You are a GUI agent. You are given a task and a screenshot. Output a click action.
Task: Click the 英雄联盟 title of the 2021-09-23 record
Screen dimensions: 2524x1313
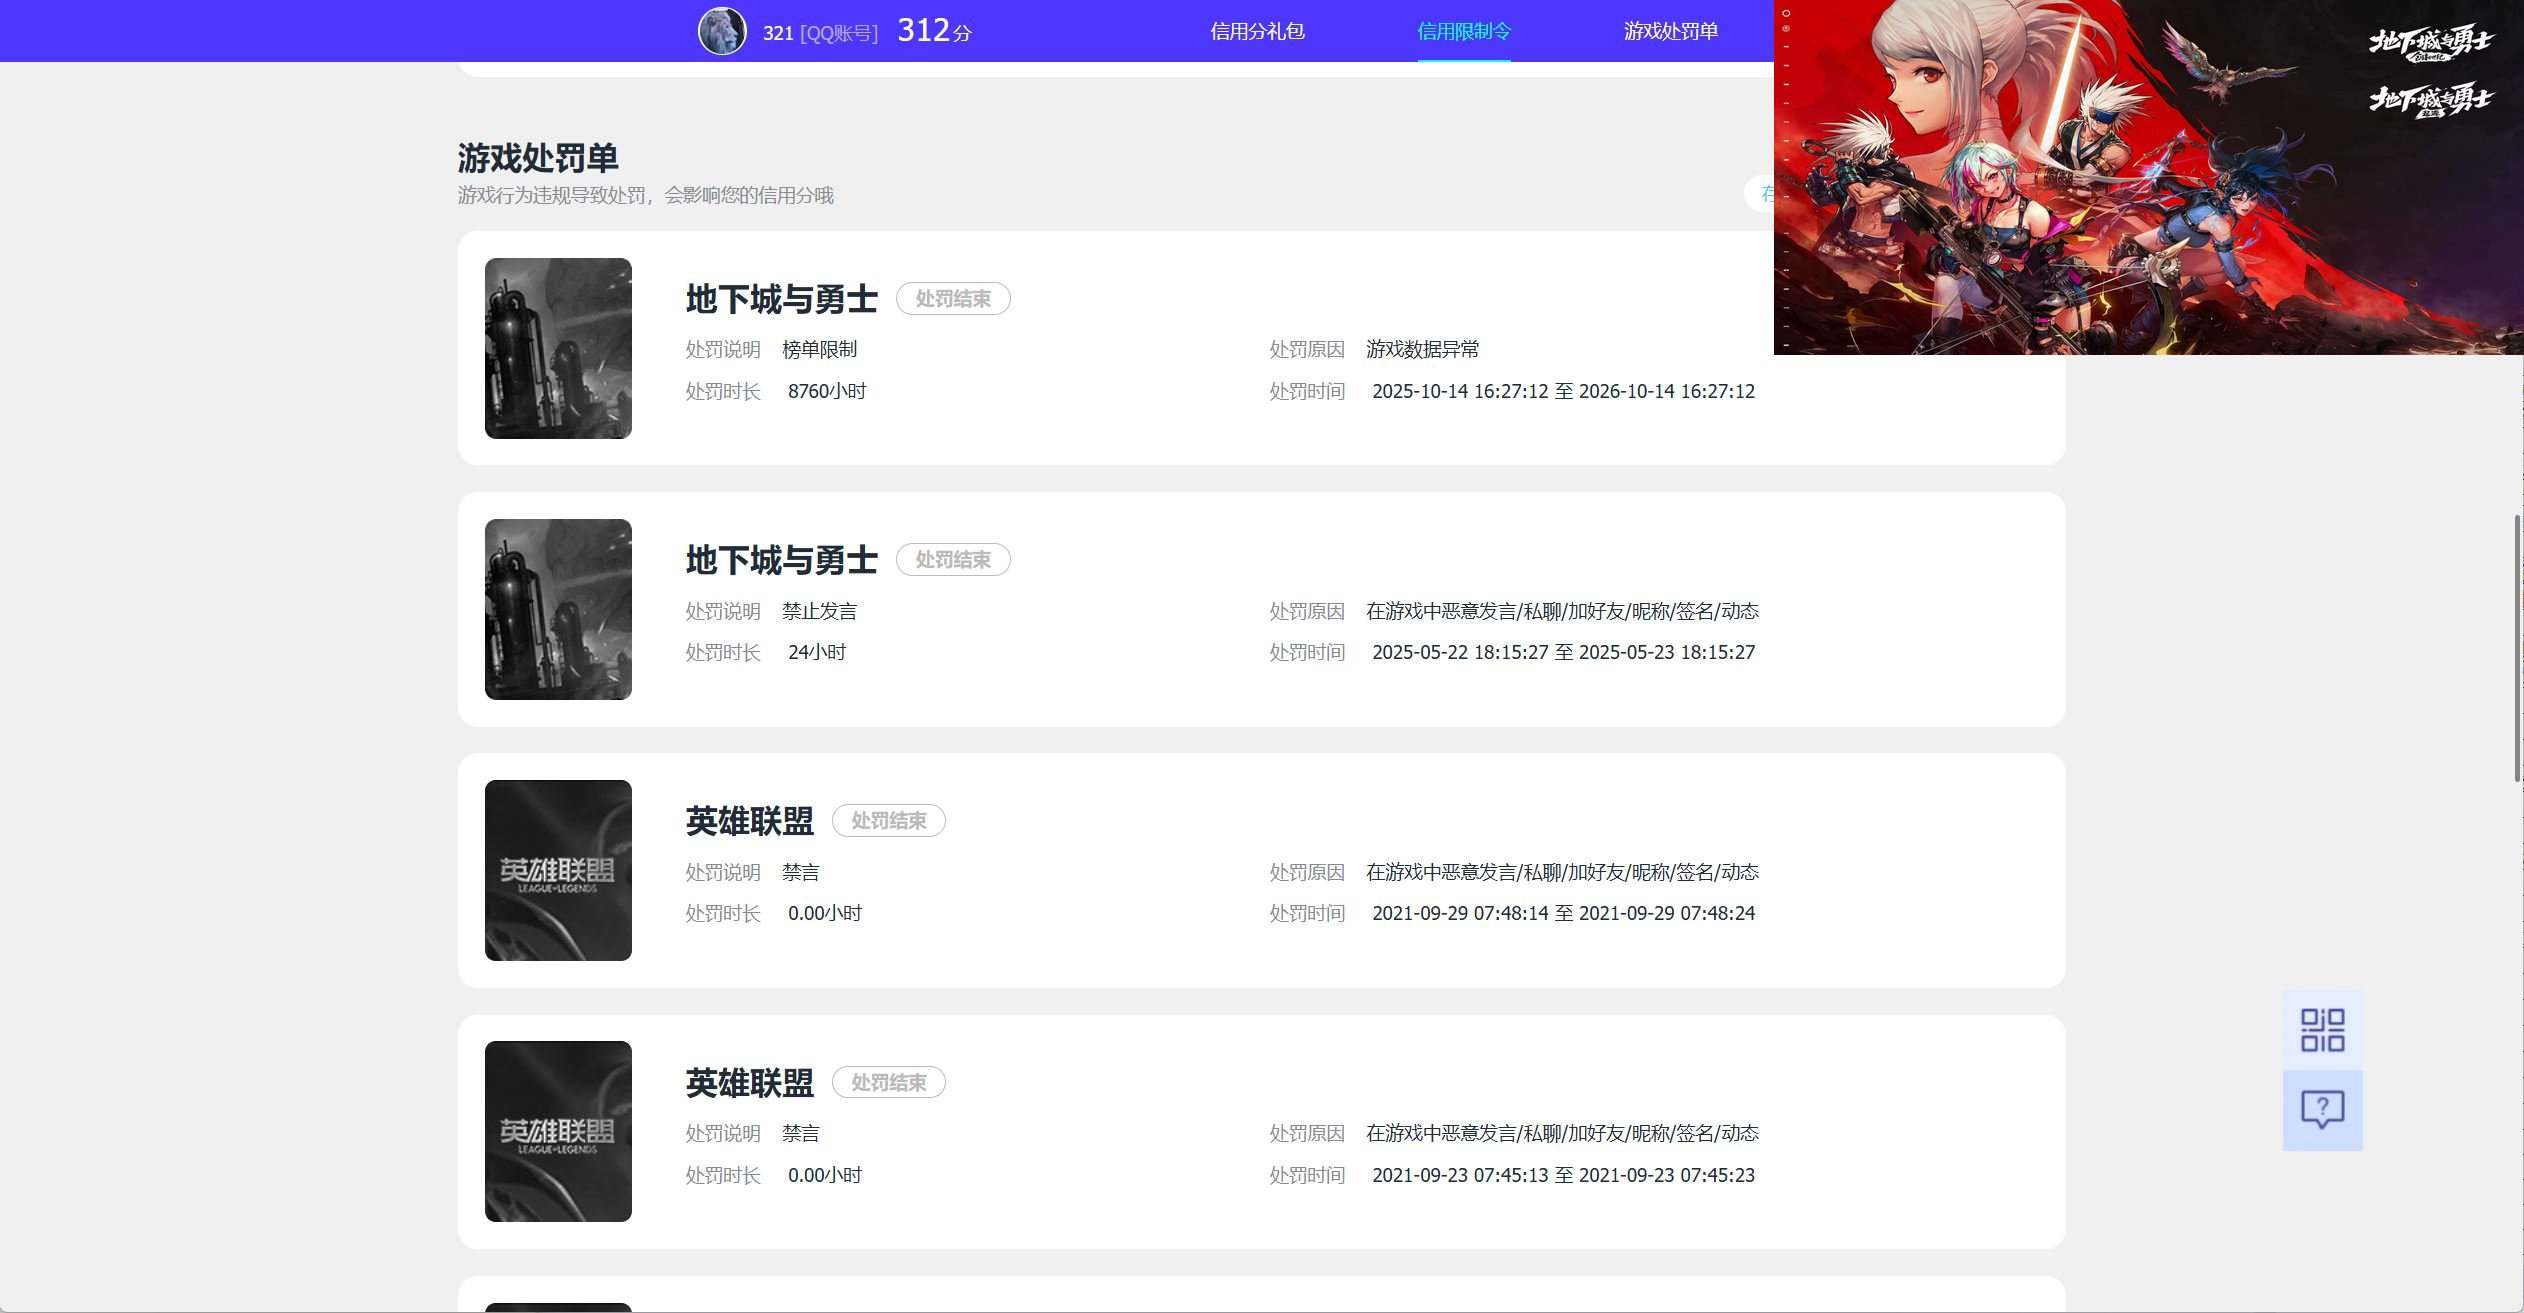pyautogui.click(x=749, y=1082)
